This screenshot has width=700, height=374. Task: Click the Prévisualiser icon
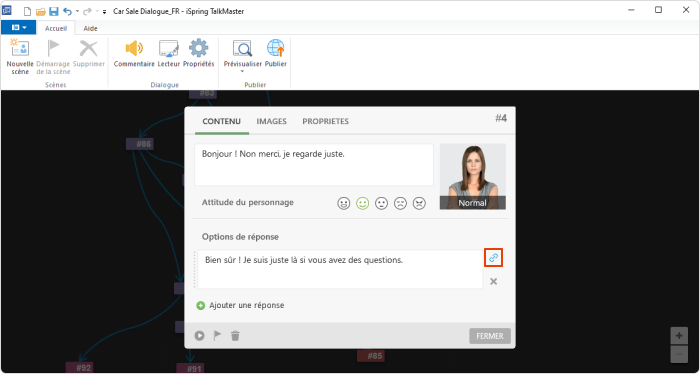pos(242,48)
